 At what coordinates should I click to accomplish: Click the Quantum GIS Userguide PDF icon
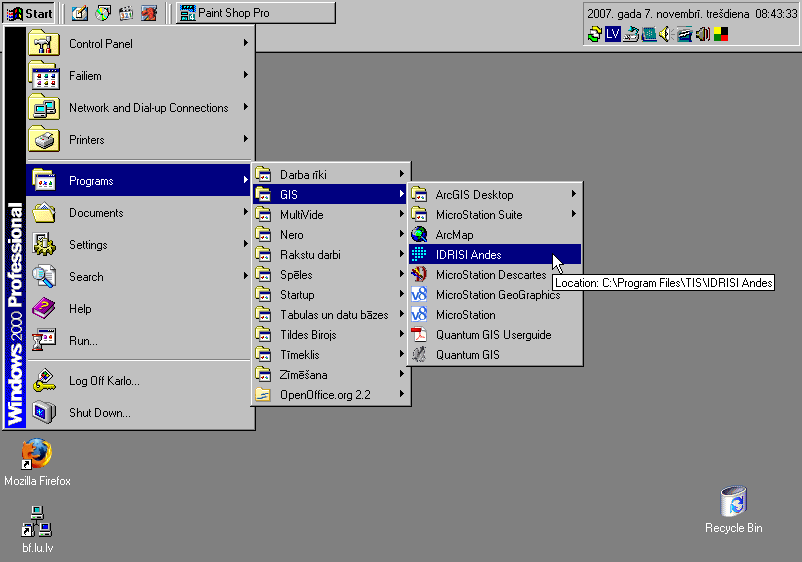[419, 334]
